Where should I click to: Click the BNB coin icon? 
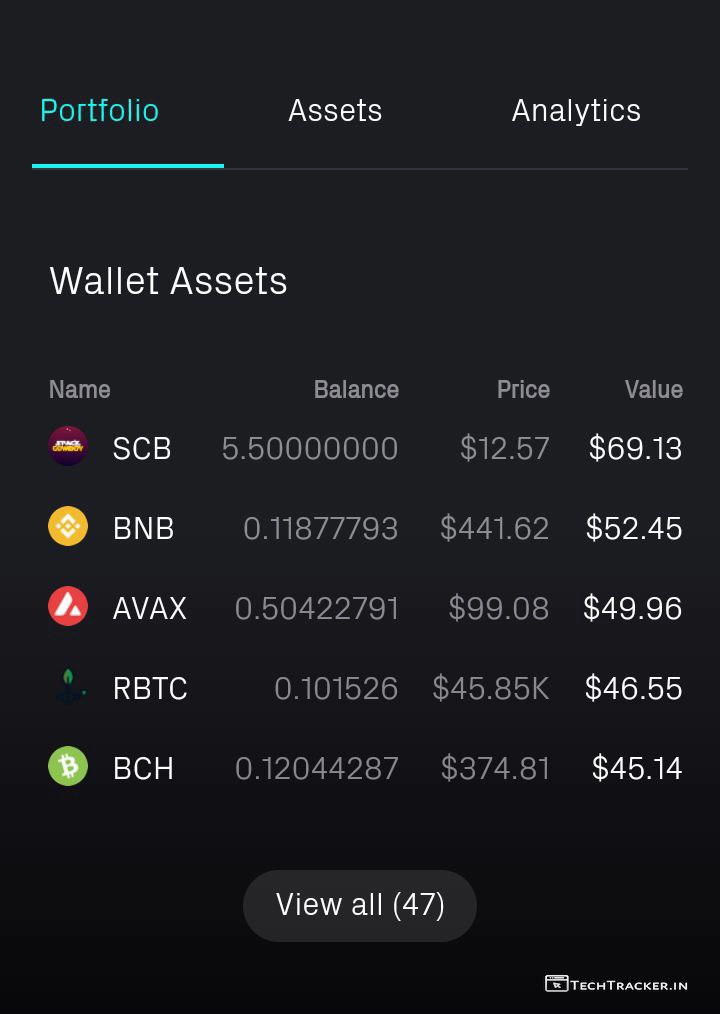(68, 527)
